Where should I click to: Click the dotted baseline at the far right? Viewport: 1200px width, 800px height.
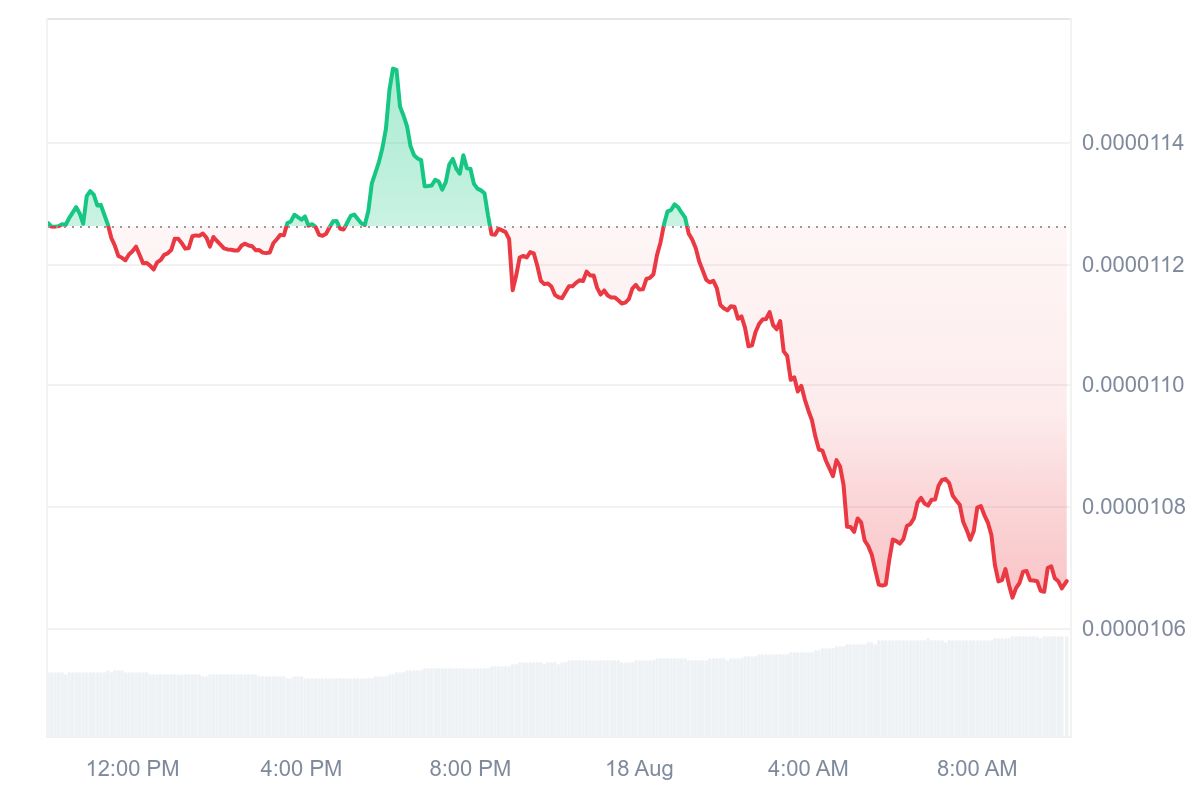(x=1060, y=227)
